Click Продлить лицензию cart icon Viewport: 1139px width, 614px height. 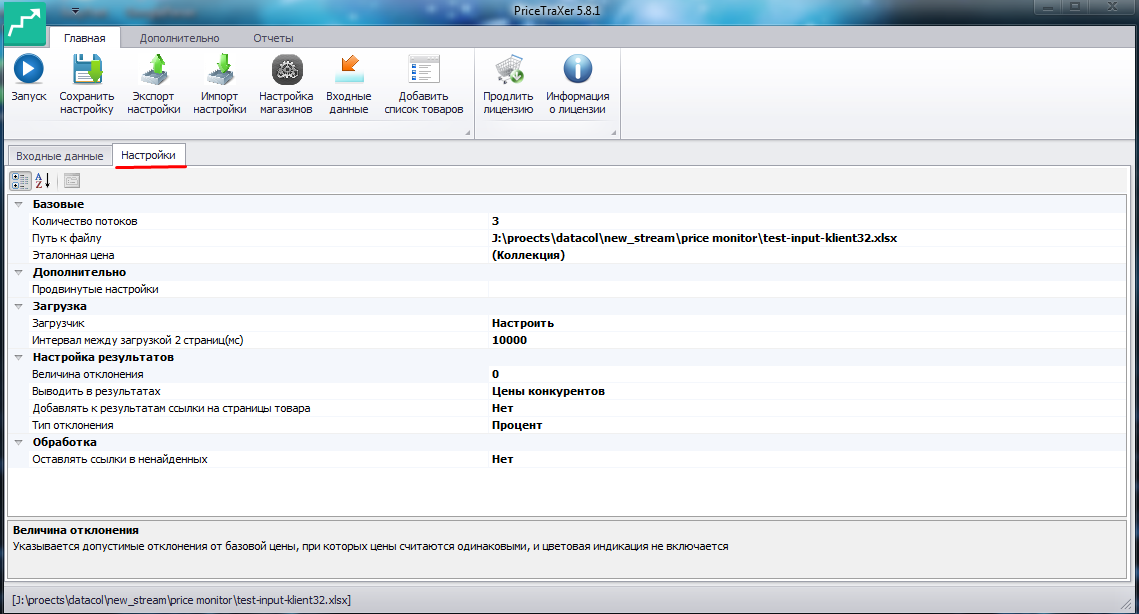(508, 70)
